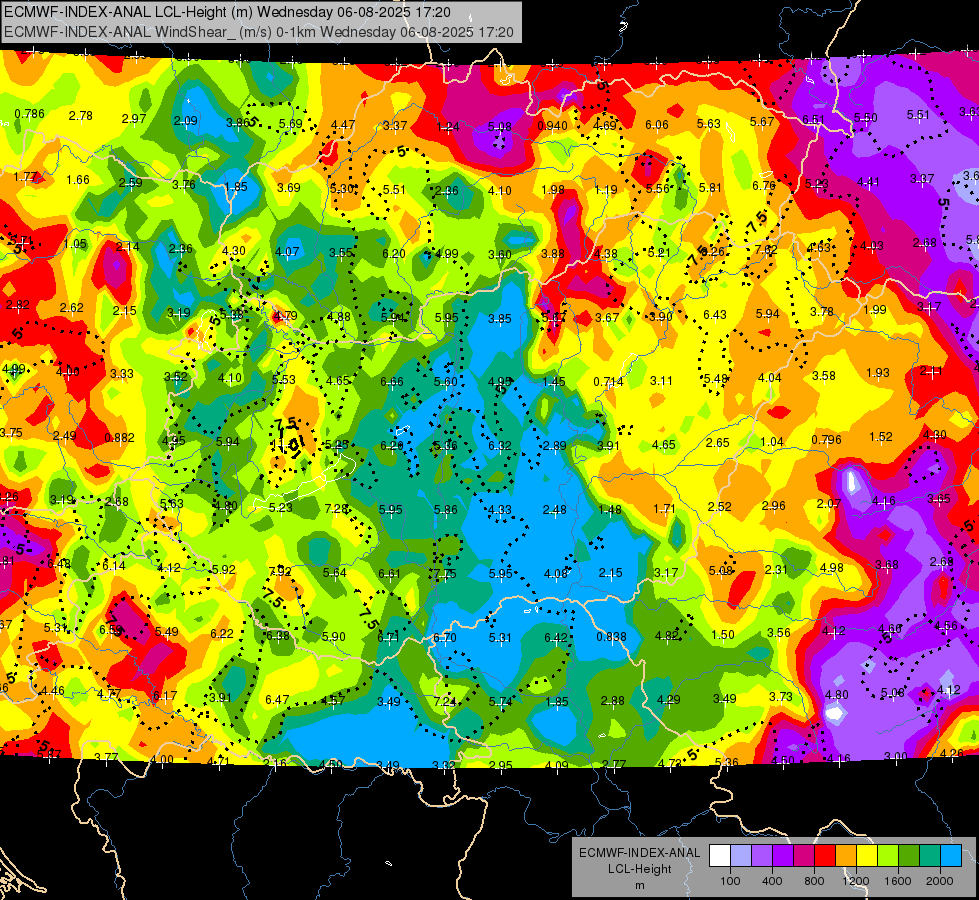Viewport: 979px width, 900px height.
Task: Click the wind shear value '6.76'
Action: [x=764, y=185]
